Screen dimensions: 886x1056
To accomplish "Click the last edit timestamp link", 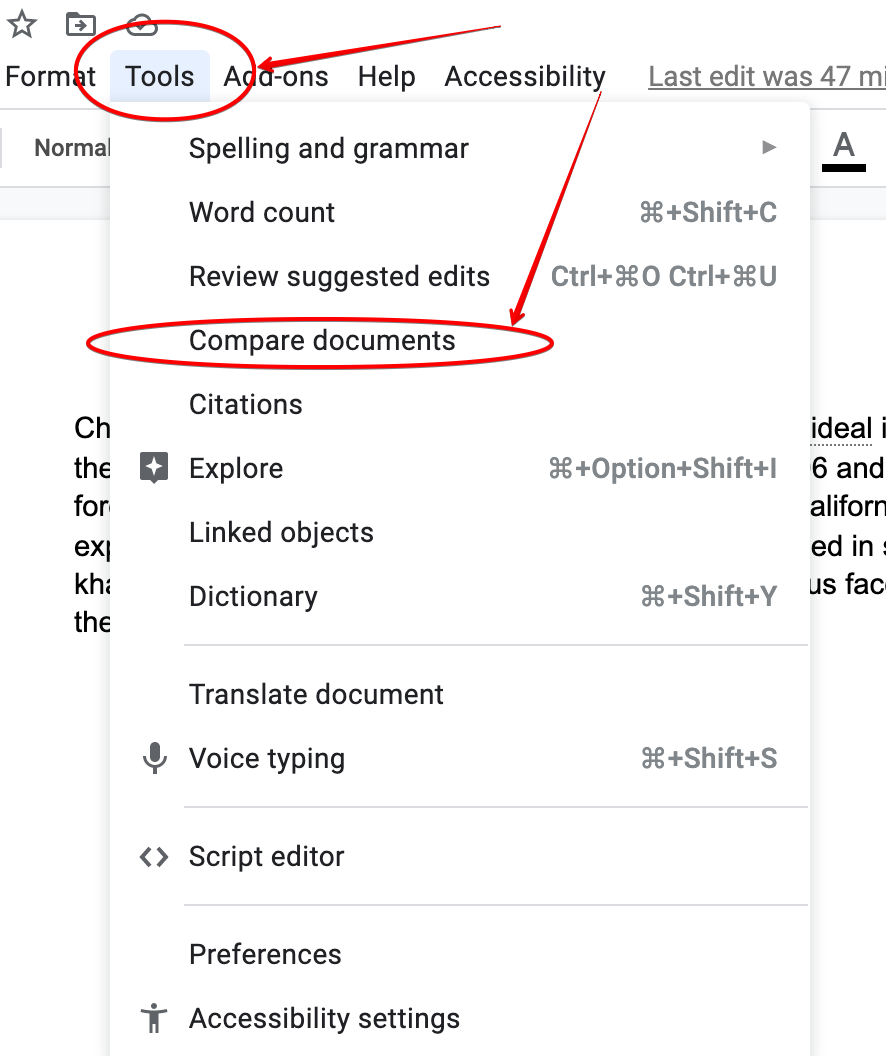I will tap(766, 76).
